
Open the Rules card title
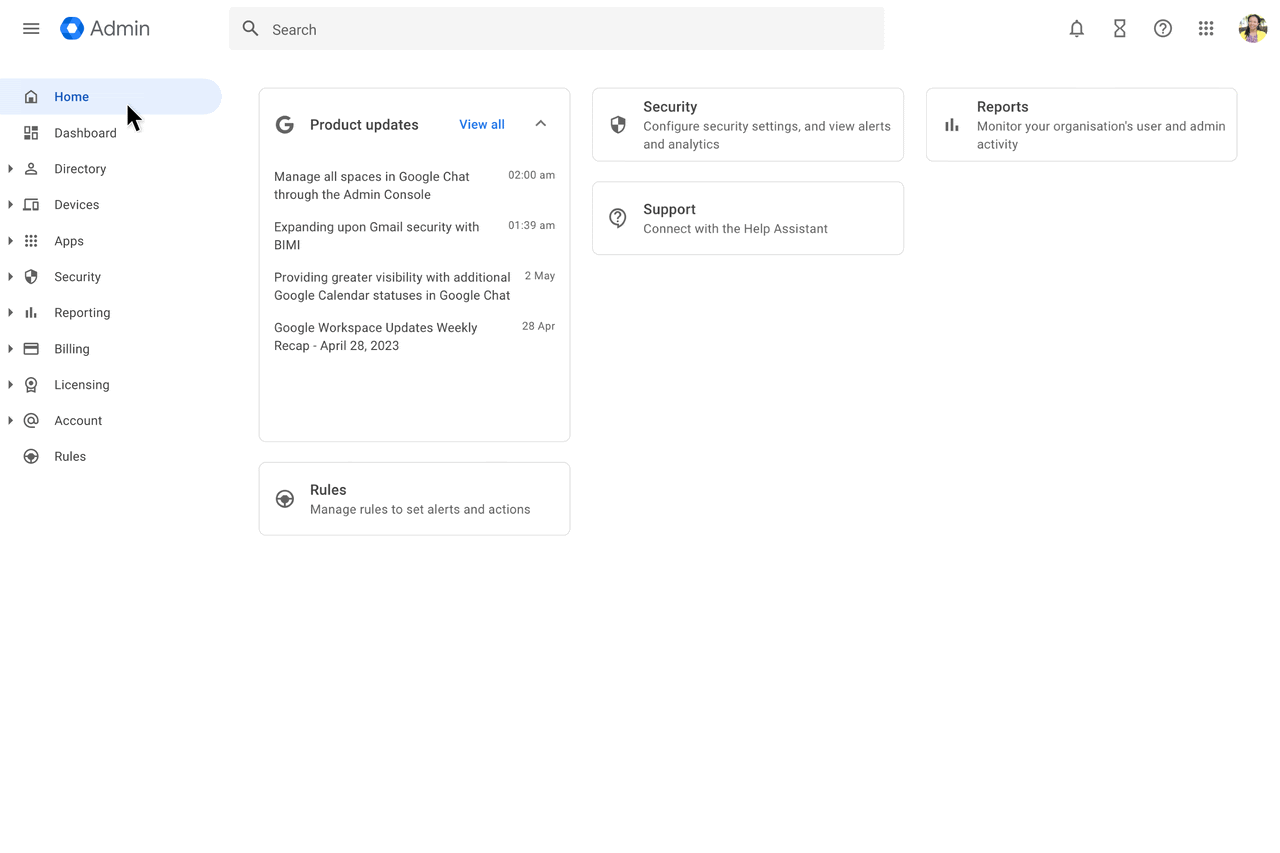[328, 490]
